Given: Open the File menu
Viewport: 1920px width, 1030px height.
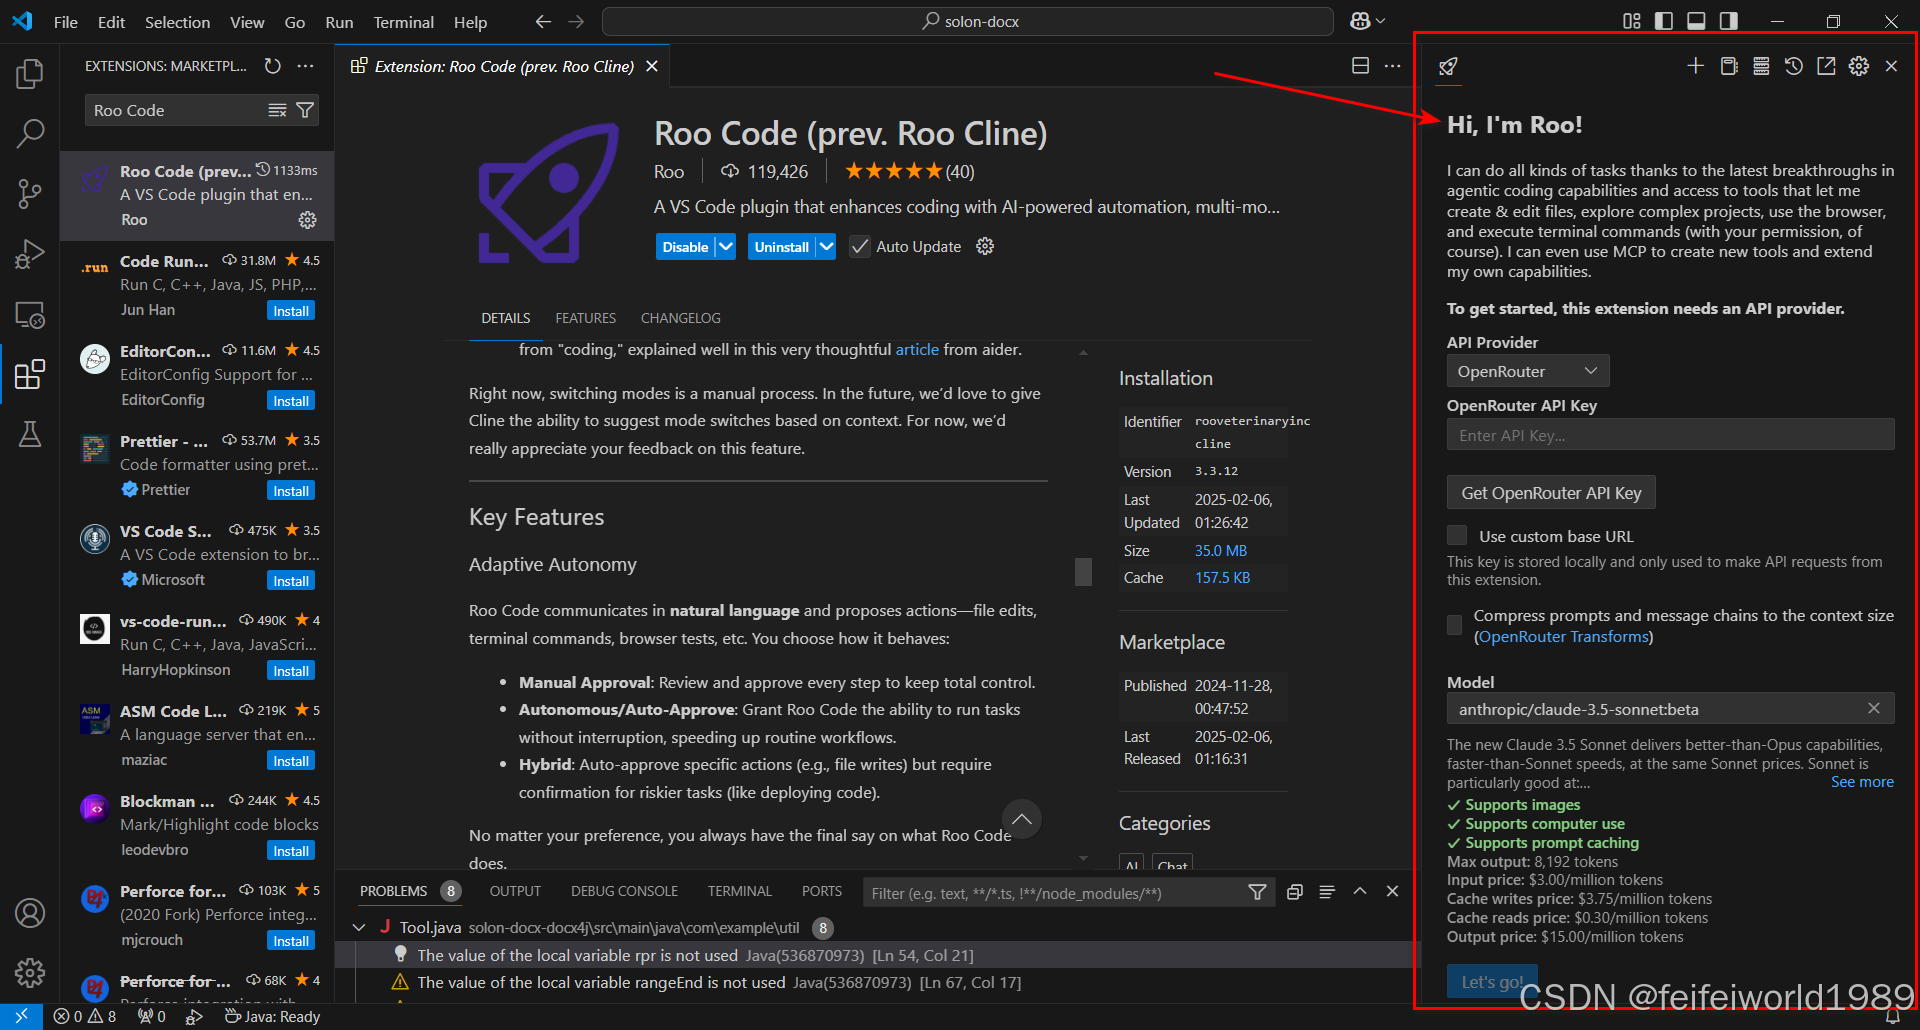Looking at the screenshot, I should tap(66, 22).
